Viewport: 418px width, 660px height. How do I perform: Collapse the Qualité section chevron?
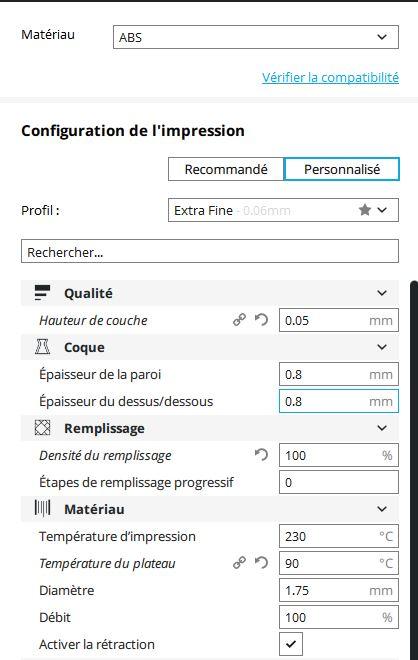point(382,293)
